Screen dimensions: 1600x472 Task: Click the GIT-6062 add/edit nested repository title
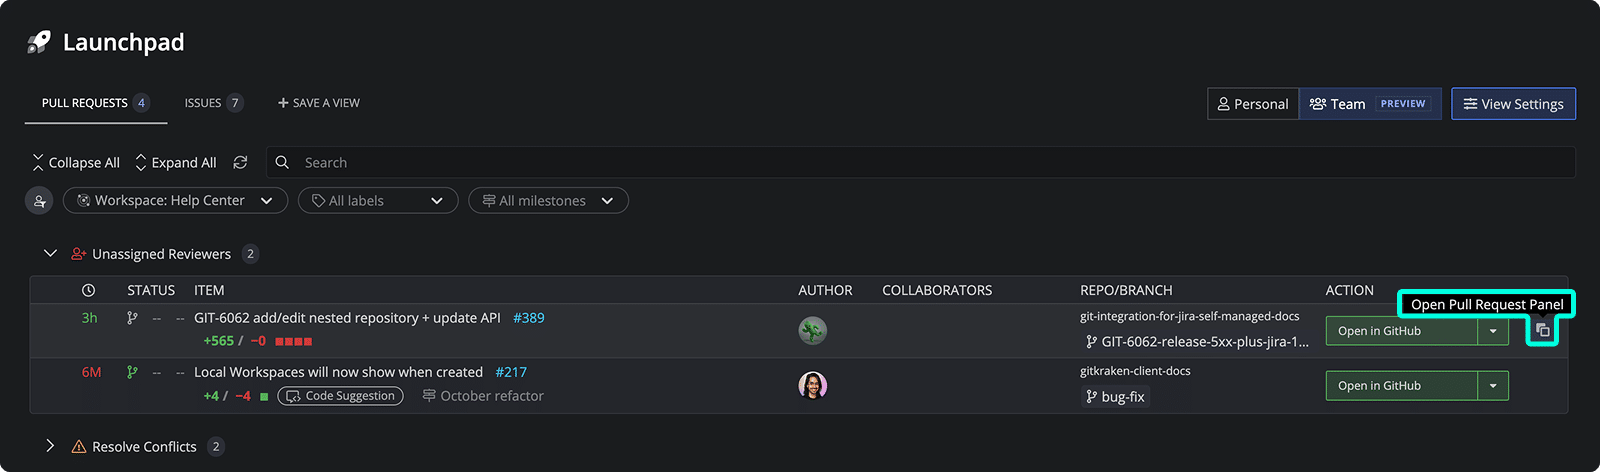347,318
